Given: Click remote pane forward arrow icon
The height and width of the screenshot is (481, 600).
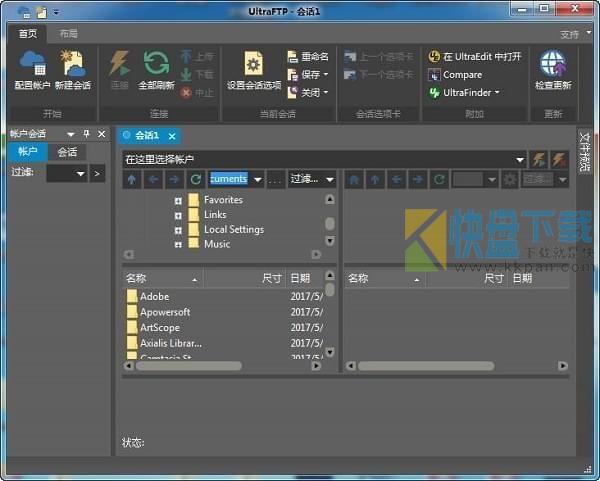Looking at the screenshot, I should [418, 179].
